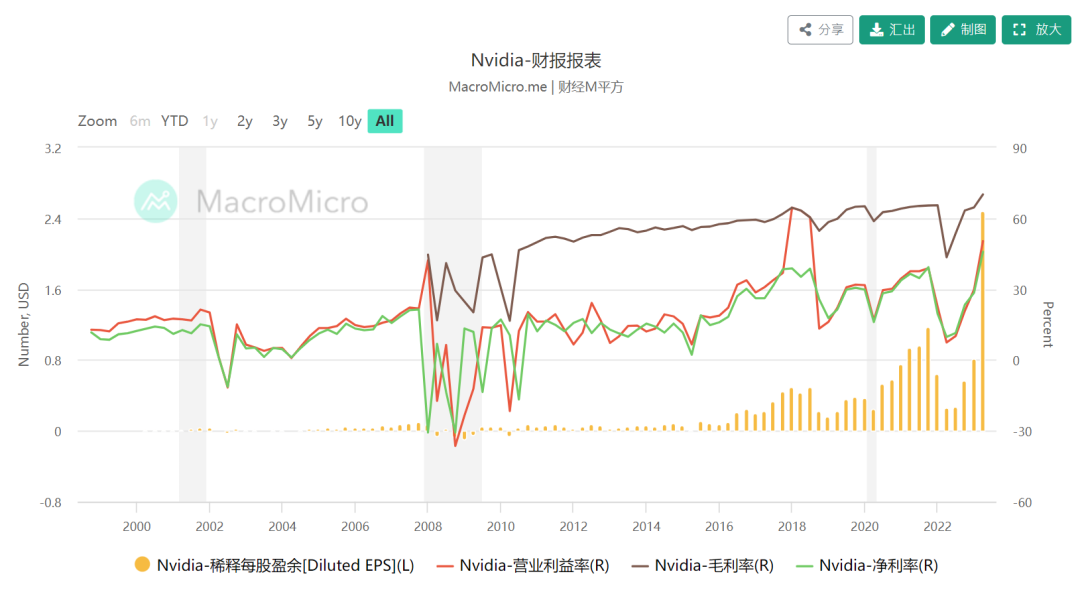The height and width of the screenshot is (592, 1080).
Task: Click the 2020 x-axis year label
Action: coord(865,526)
